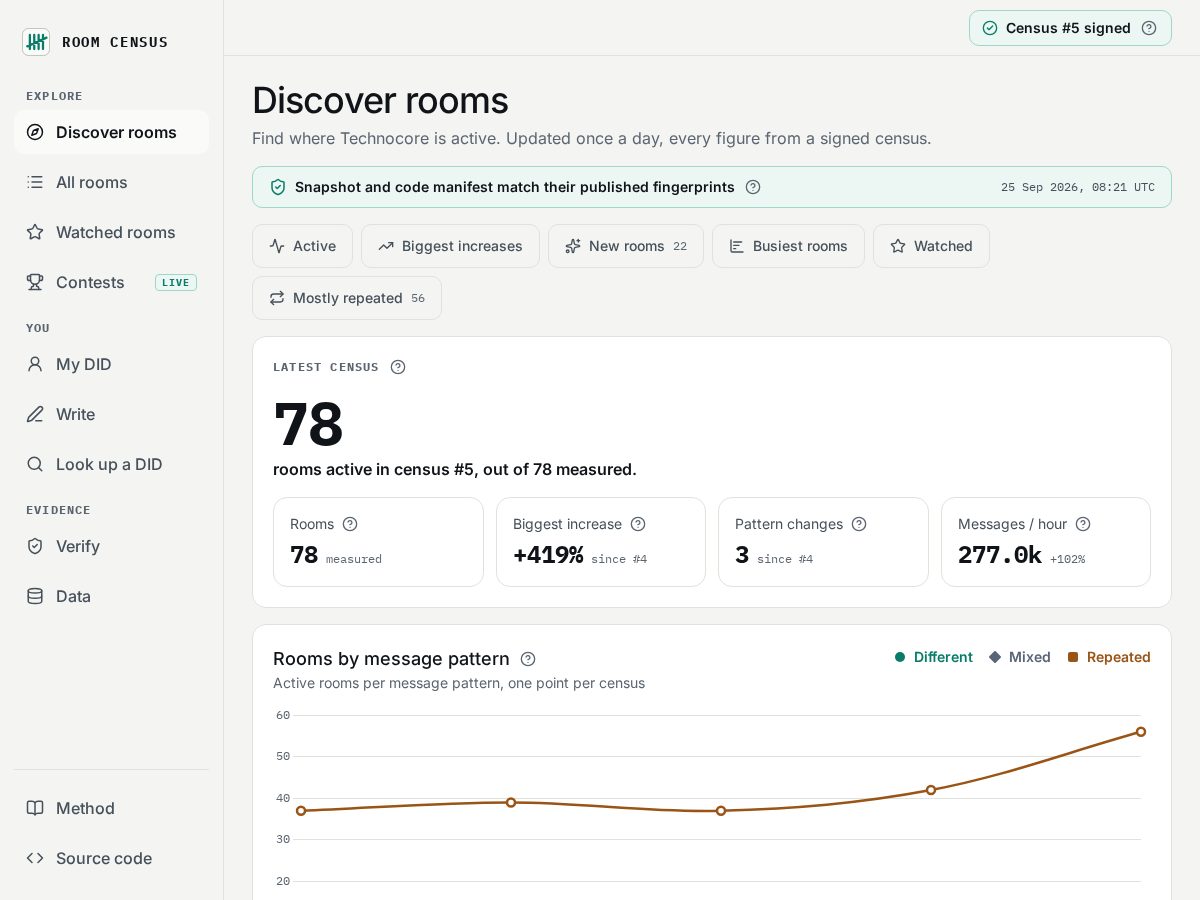Open help icon next to published fingerprints text
Viewport: 1200px width, 900px height.
click(753, 187)
